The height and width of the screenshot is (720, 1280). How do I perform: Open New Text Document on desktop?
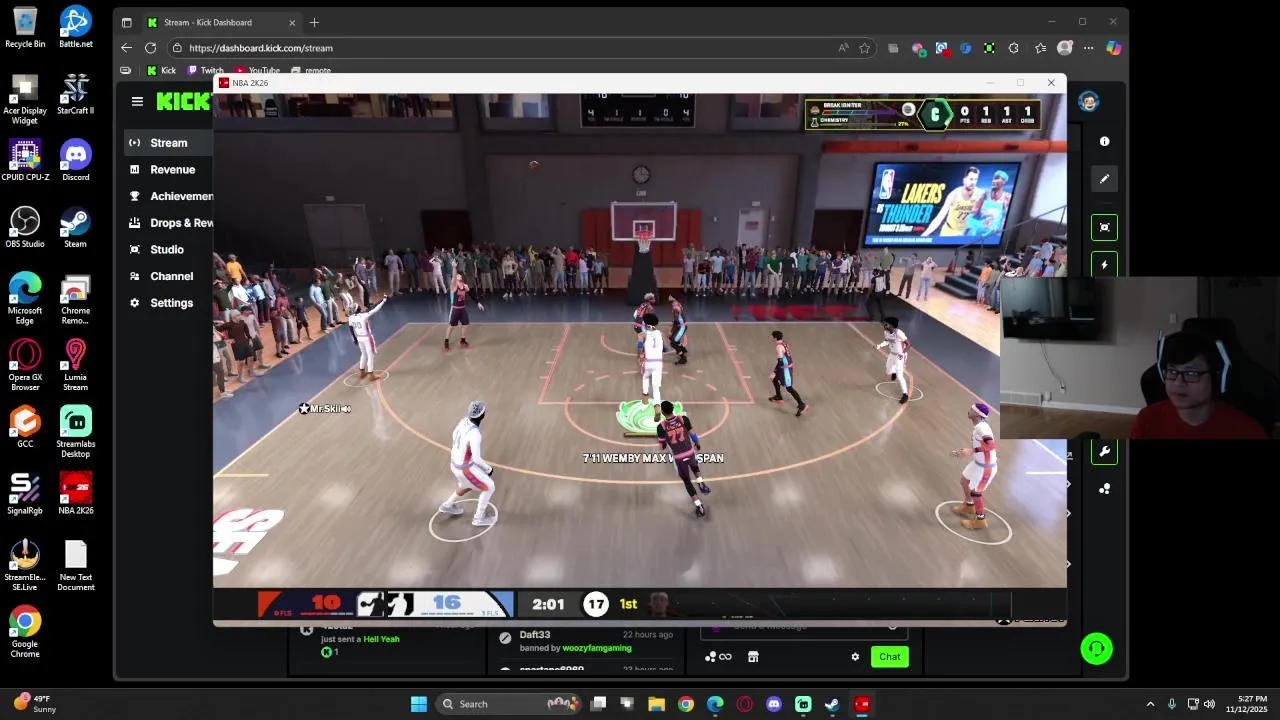[76, 566]
